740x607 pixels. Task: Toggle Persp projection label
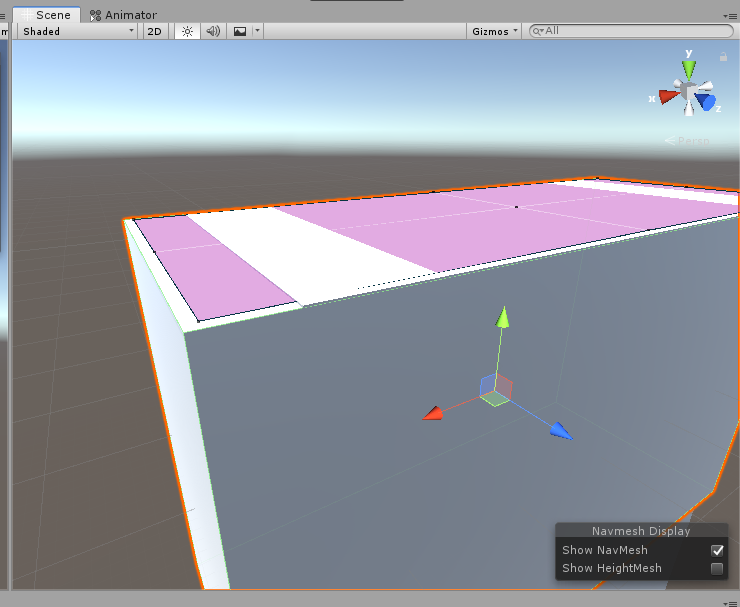click(687, 141)
